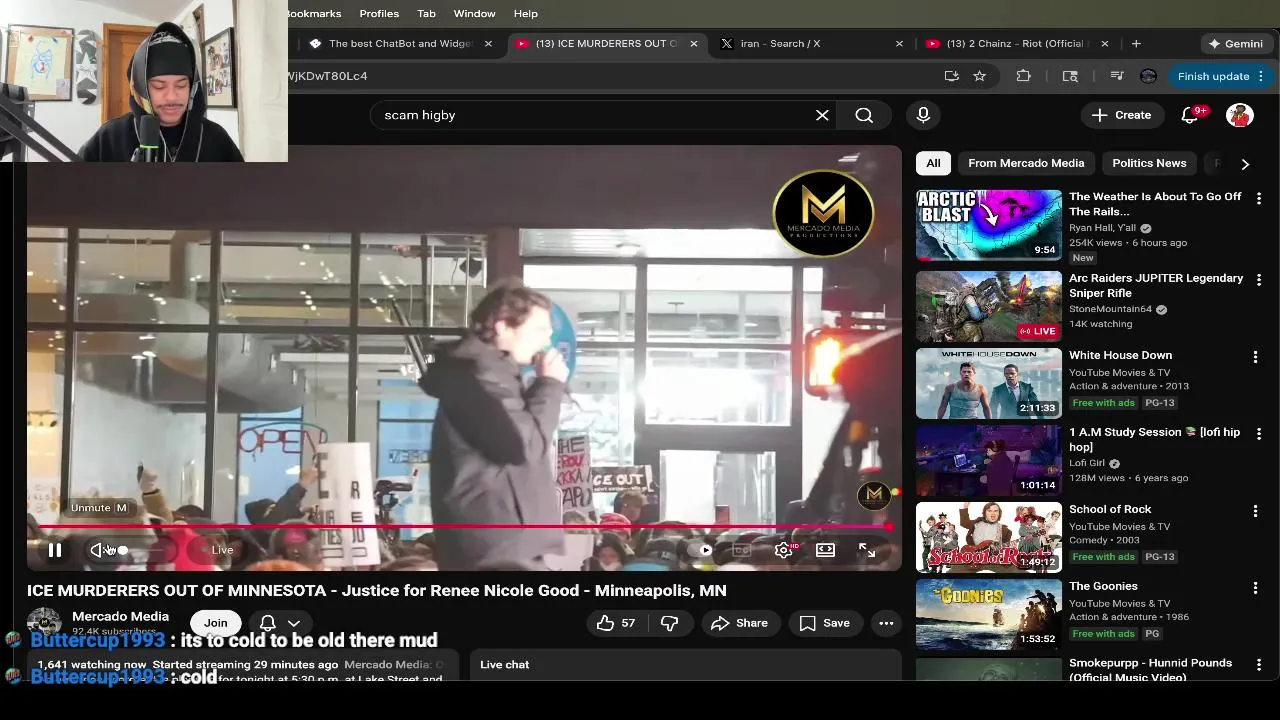Open Arc Raiders JUPITER live thumbnail
This screenshot has height=720, width=1280.
(x=989, y=306)
